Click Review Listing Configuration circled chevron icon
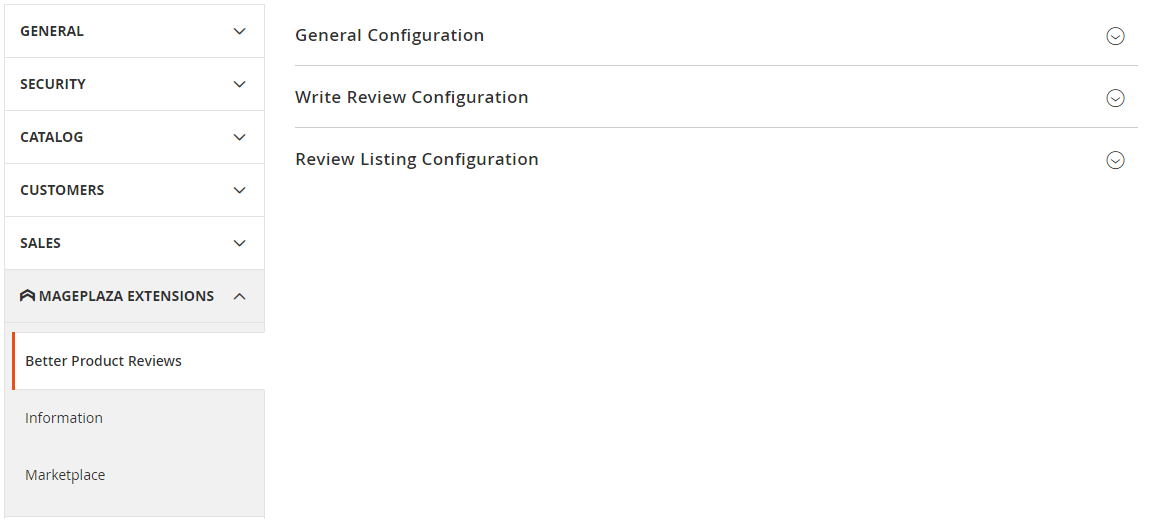The image size is (1162, 519). tap(1115, 160)
